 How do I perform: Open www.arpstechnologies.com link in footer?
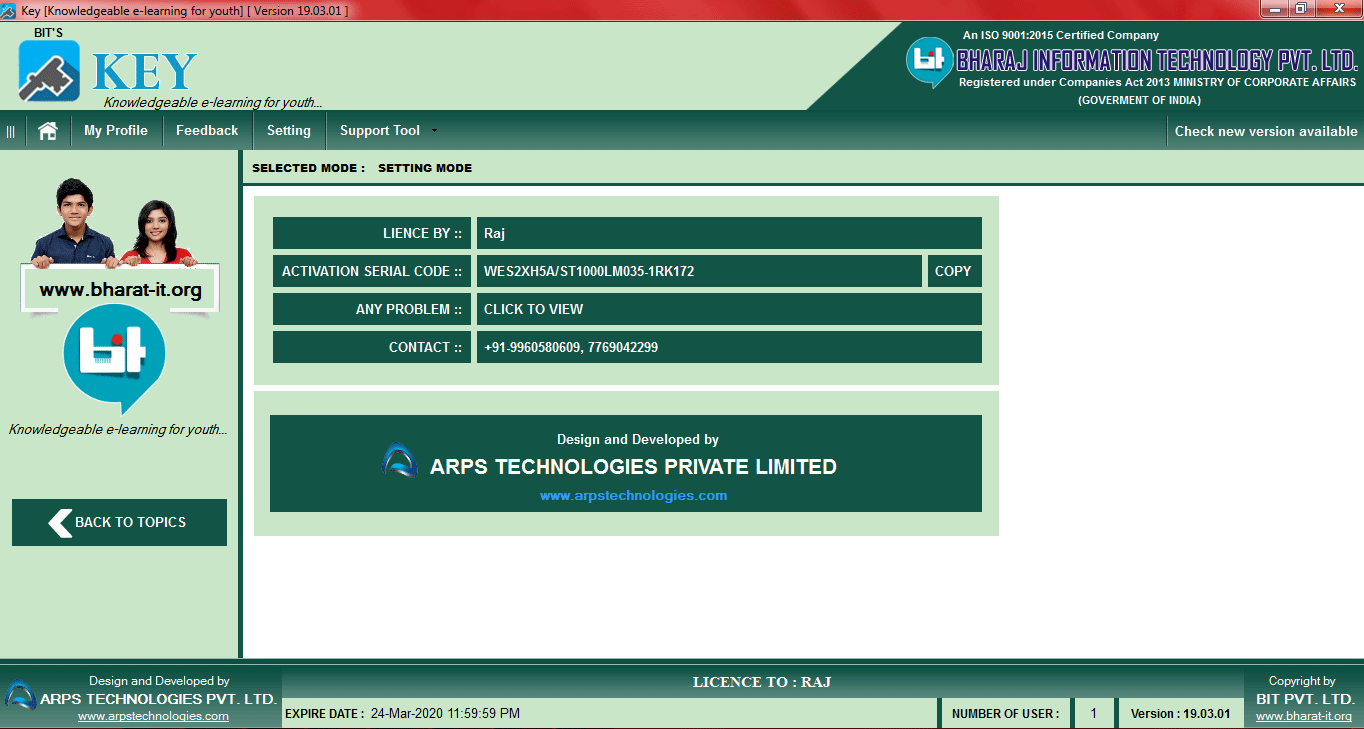[153, 716]
